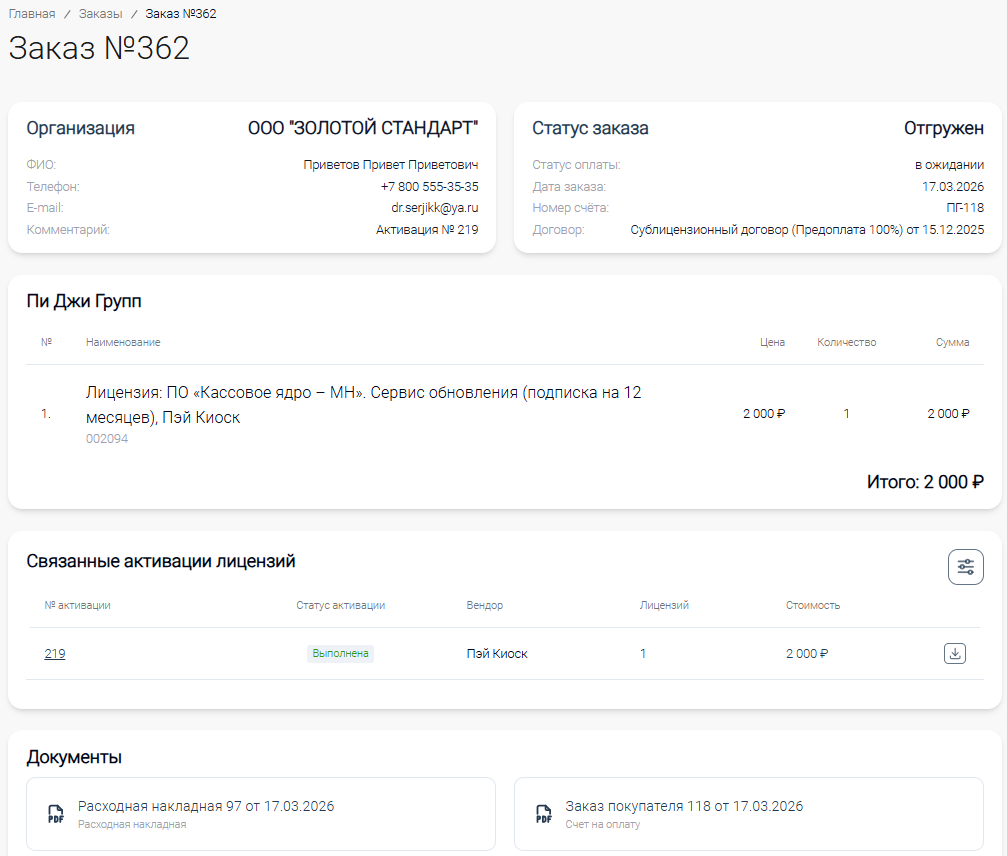Click the license product name Кассовое ядро
The width and height of the screenshot is (1007, 856).
[363, 404]
